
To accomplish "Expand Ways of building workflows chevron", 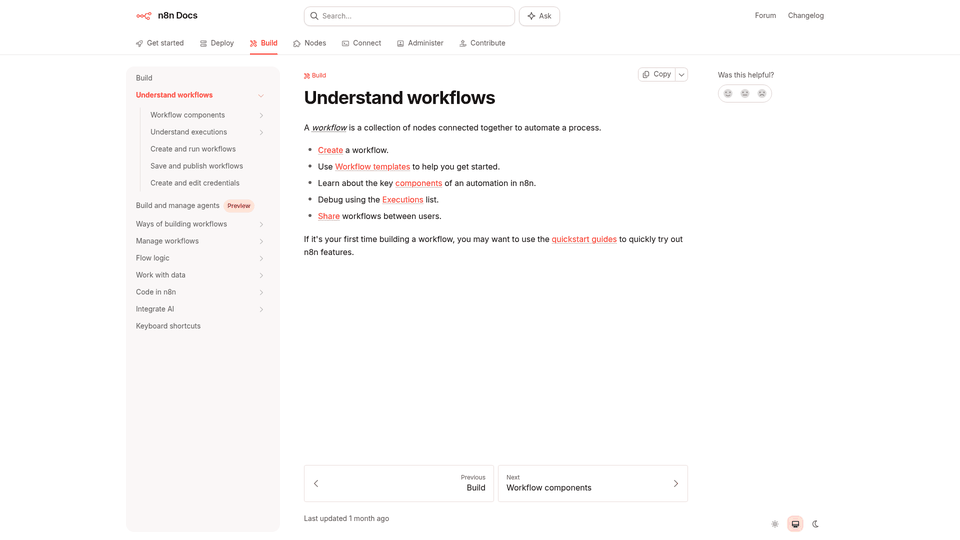I will [x=261, y=224].
